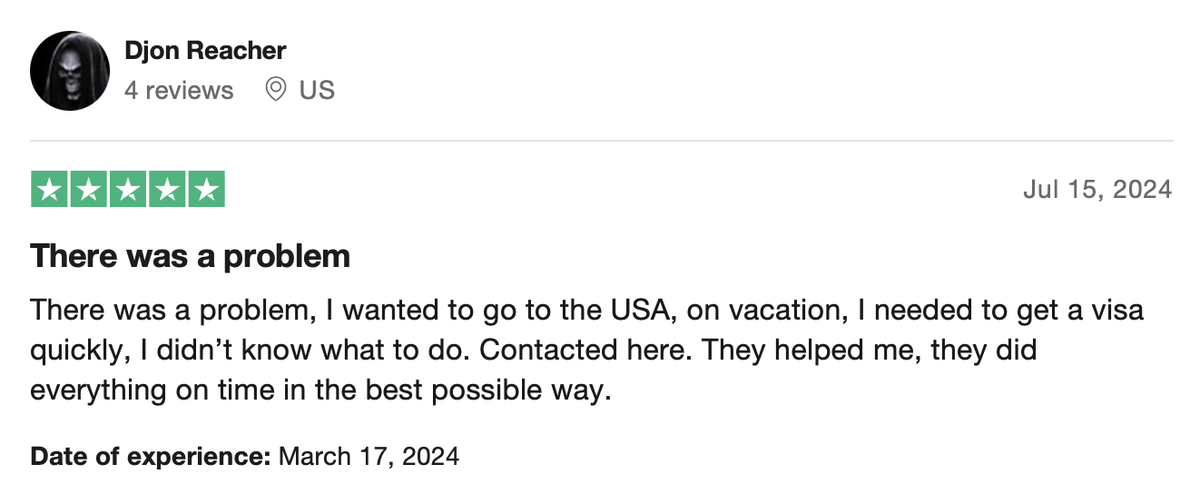
Task: Click the second green rating star
Action: [90, 189]
